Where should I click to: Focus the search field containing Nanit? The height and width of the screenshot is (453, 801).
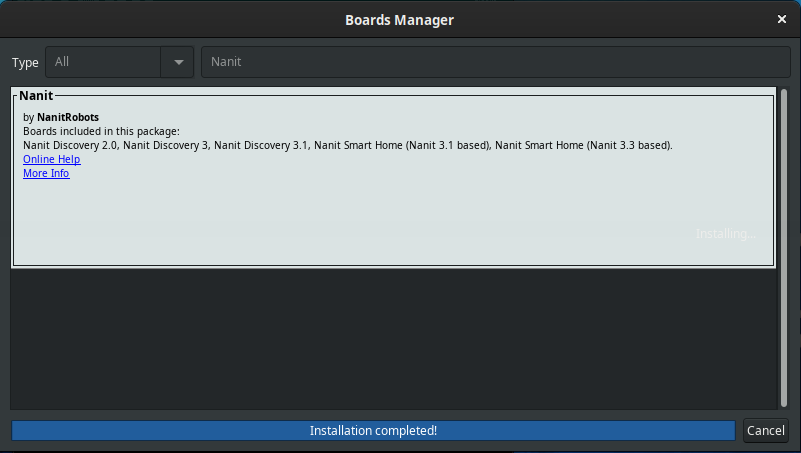click(x=496, y=62)
